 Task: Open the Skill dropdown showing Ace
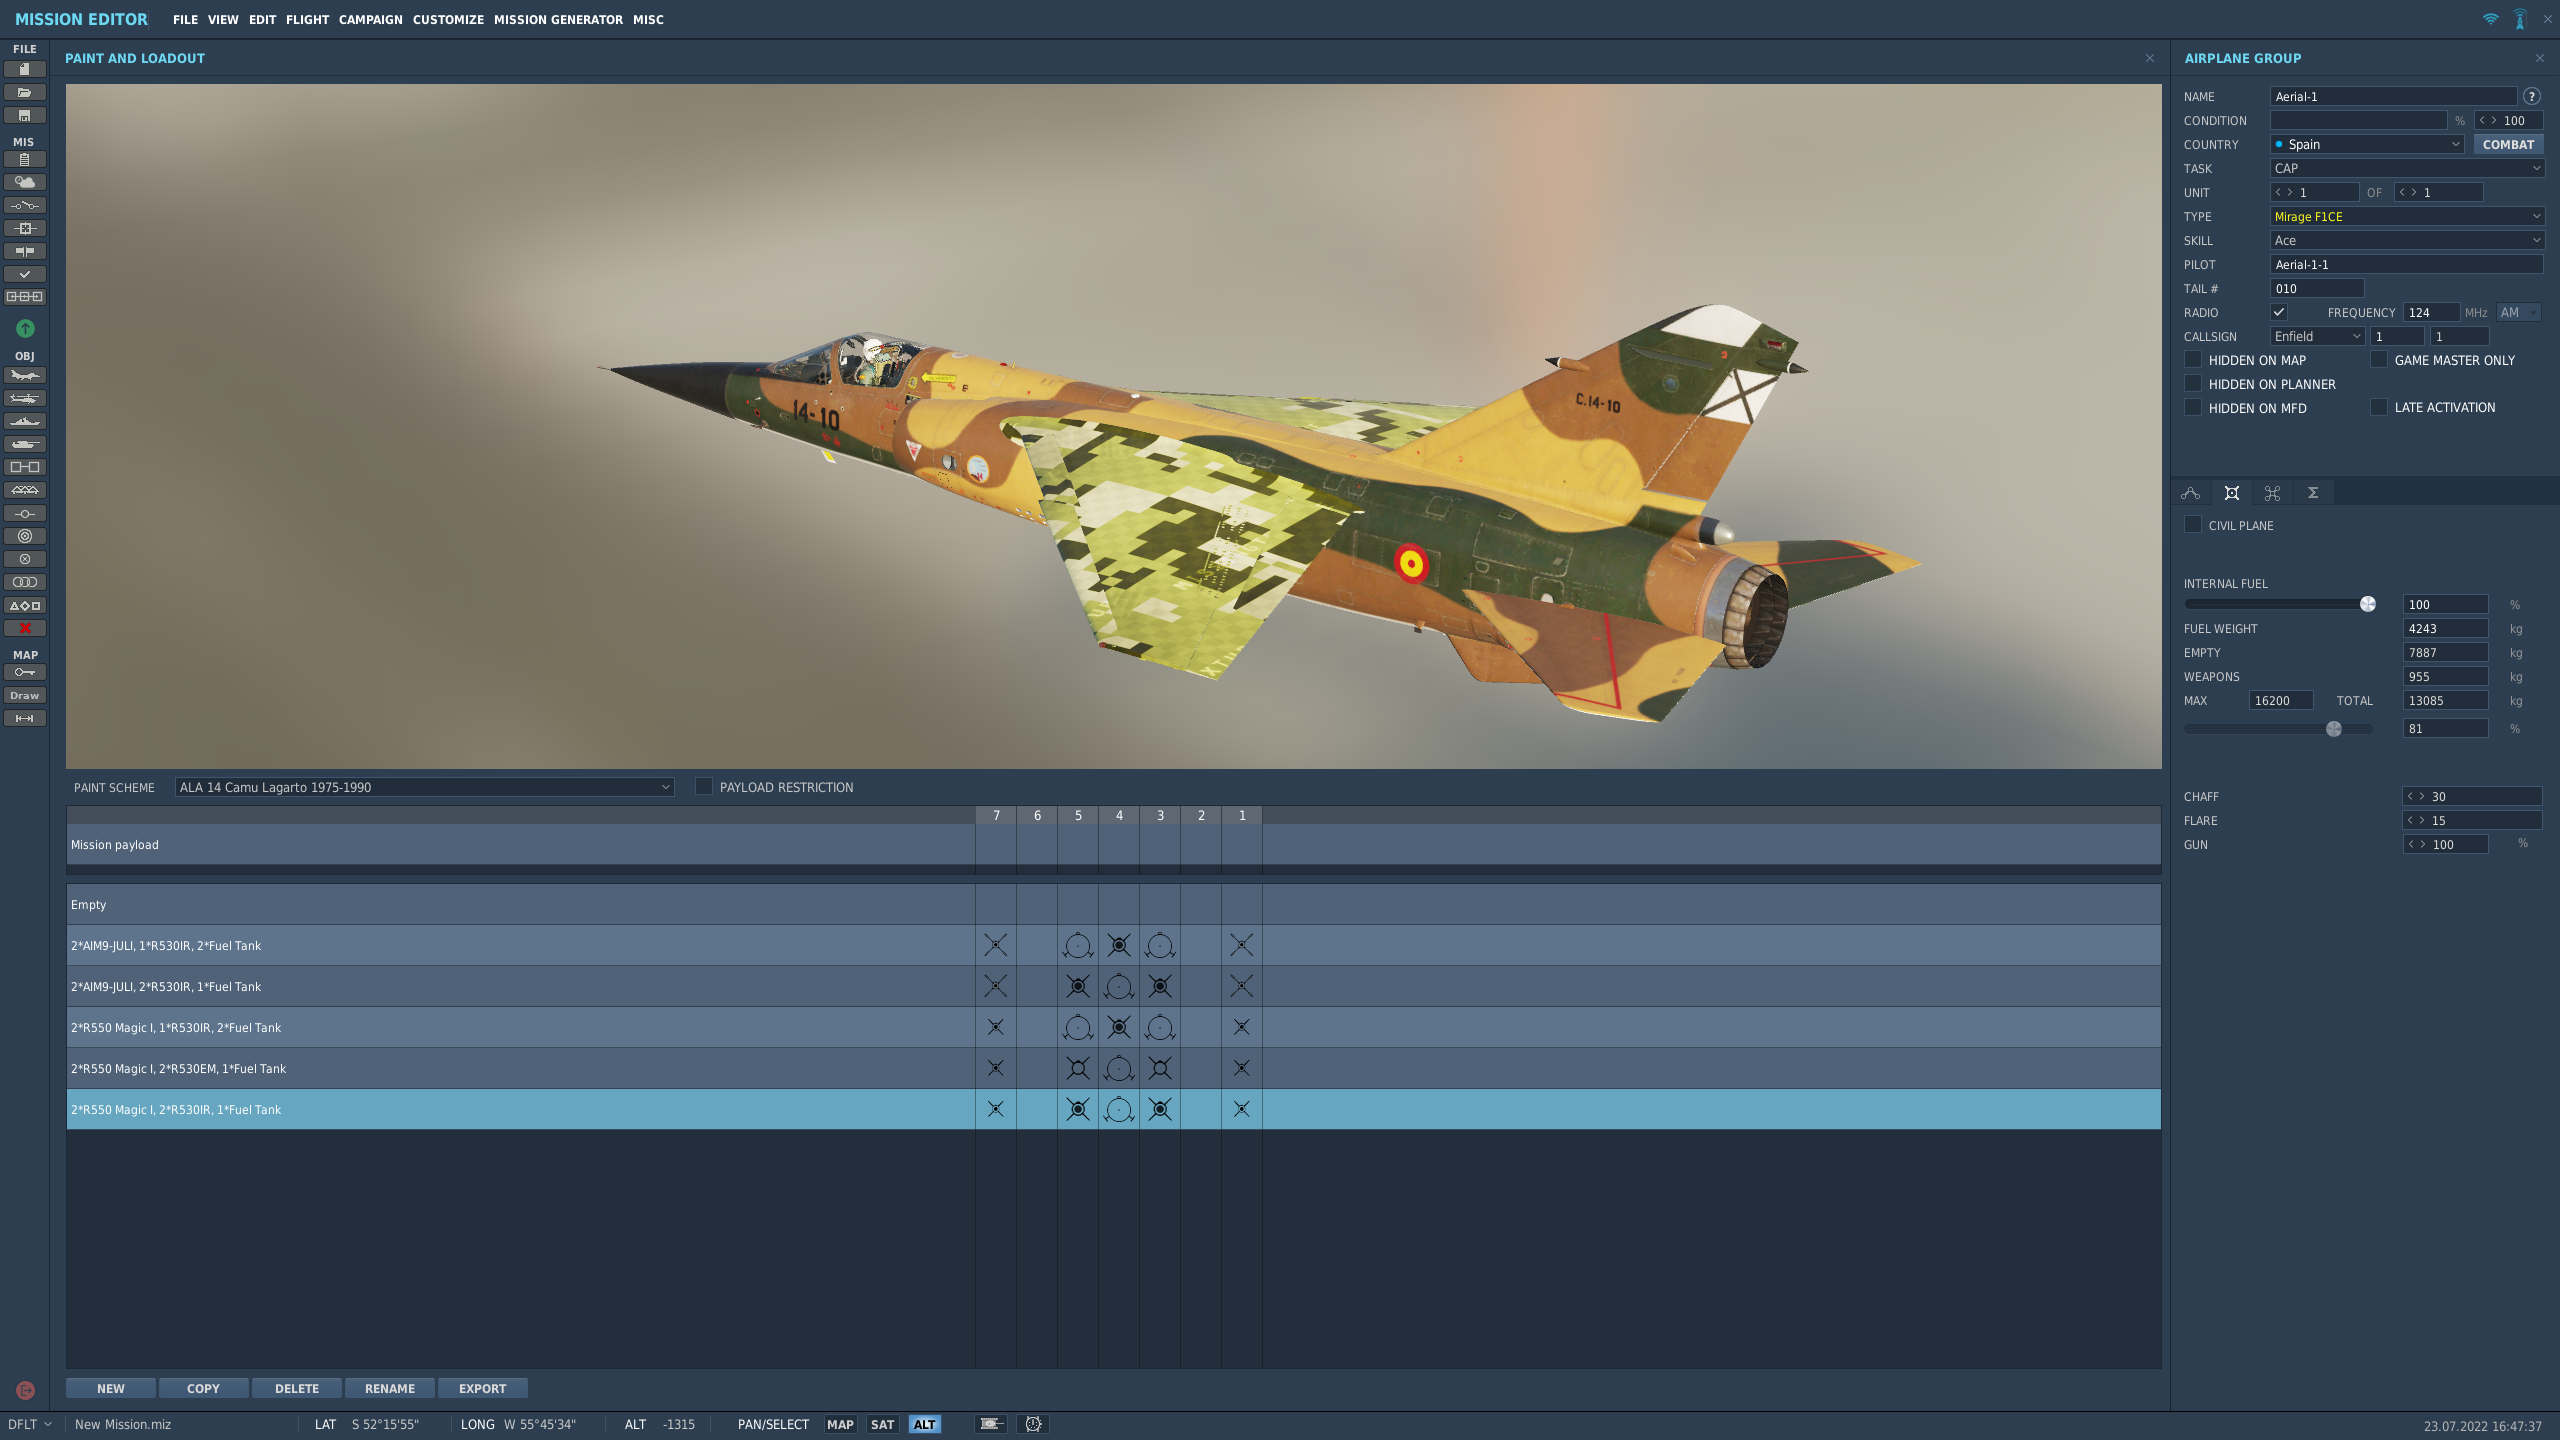click(2407, 240)
